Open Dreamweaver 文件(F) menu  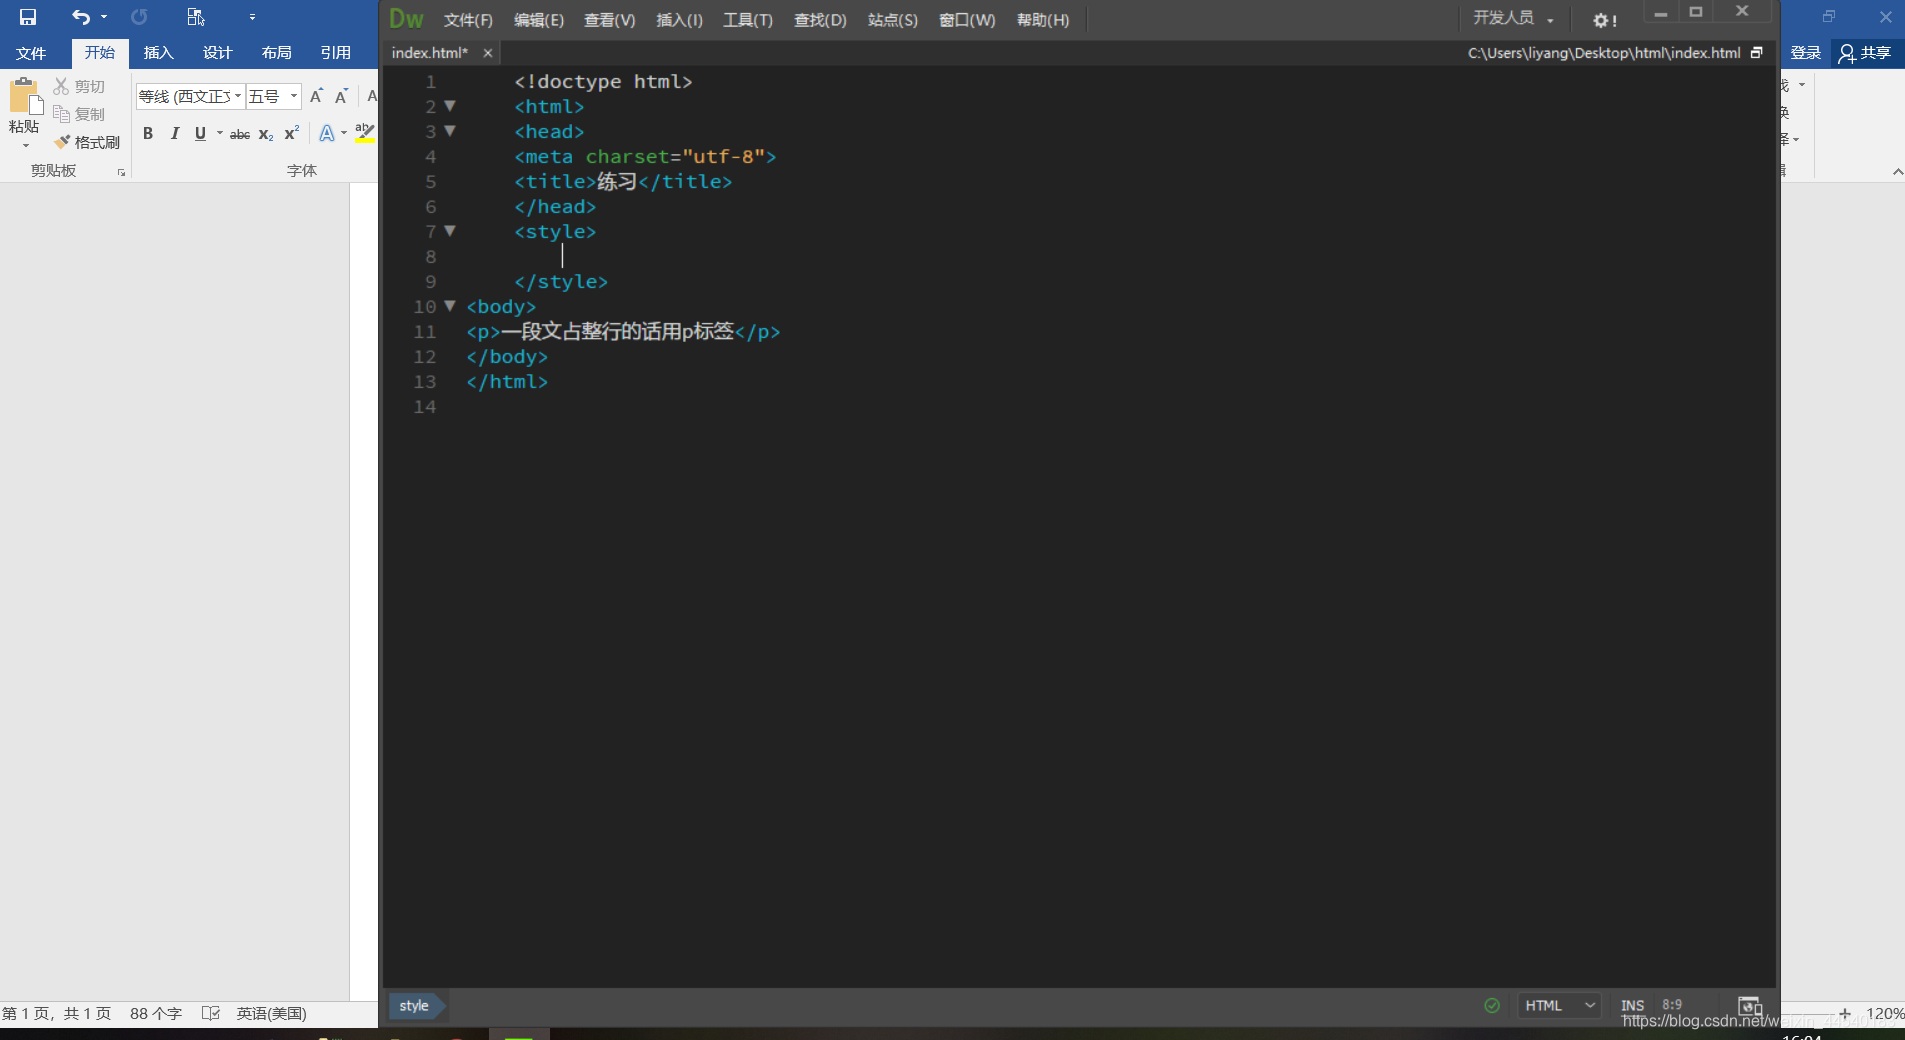tap(468, 20)
